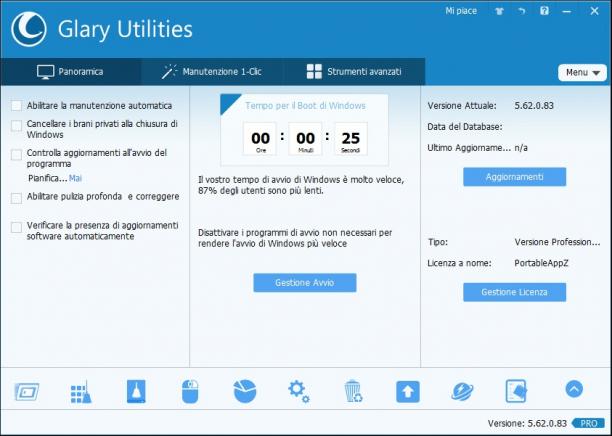Minimize the Glary Utilities window

click(x=566, y=12)
